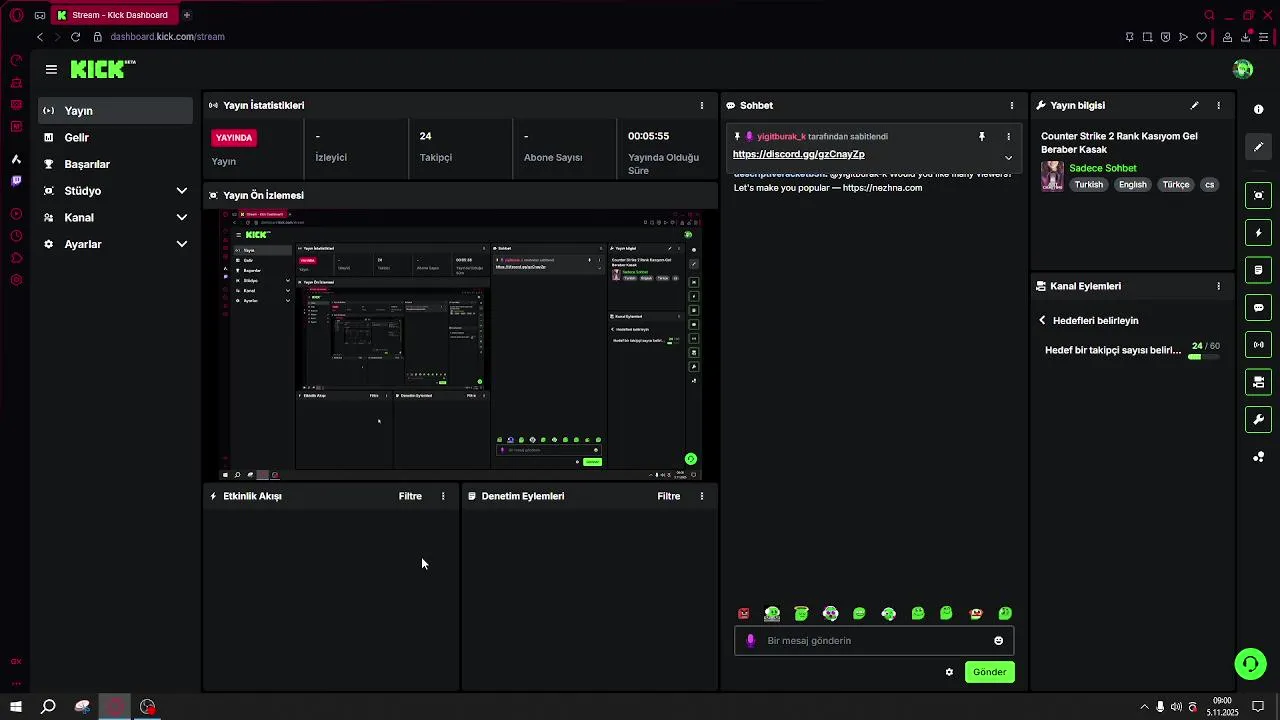Open a new browser tab
This screenshot has width=1280, height=720.
coord(186,15)
